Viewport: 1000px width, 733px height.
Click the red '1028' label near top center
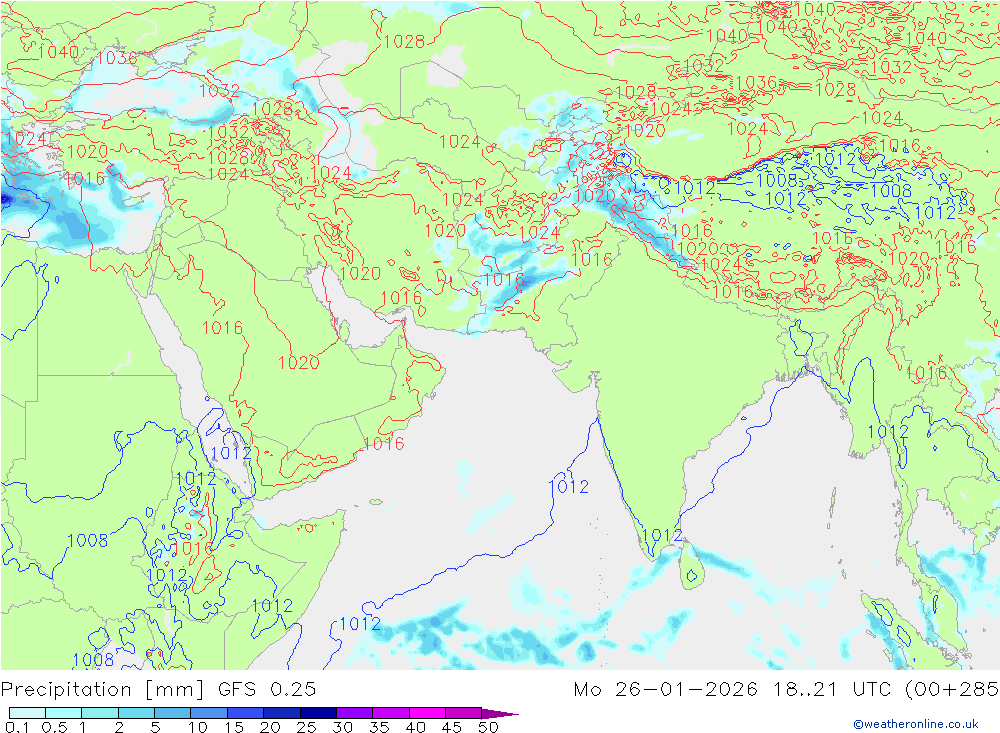404,41
